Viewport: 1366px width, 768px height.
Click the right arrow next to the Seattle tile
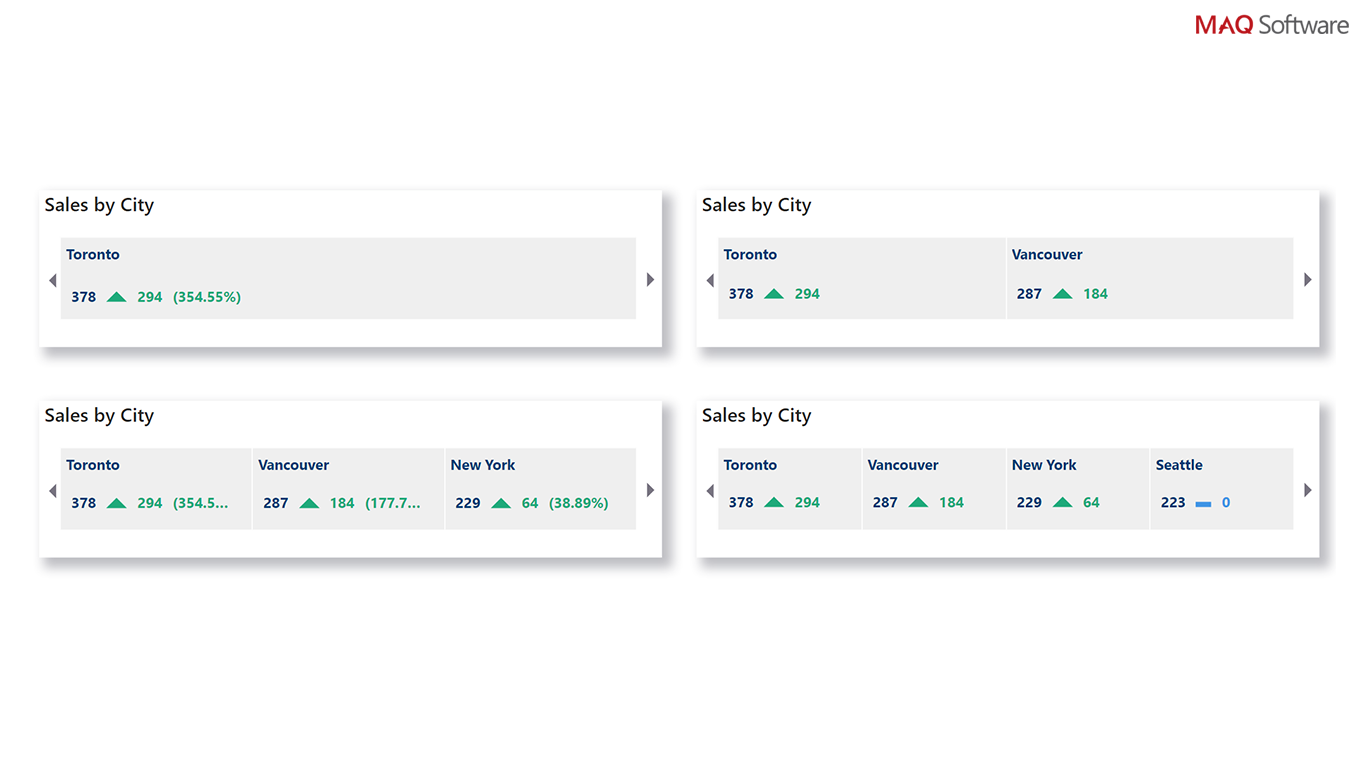coord(1307,490)
